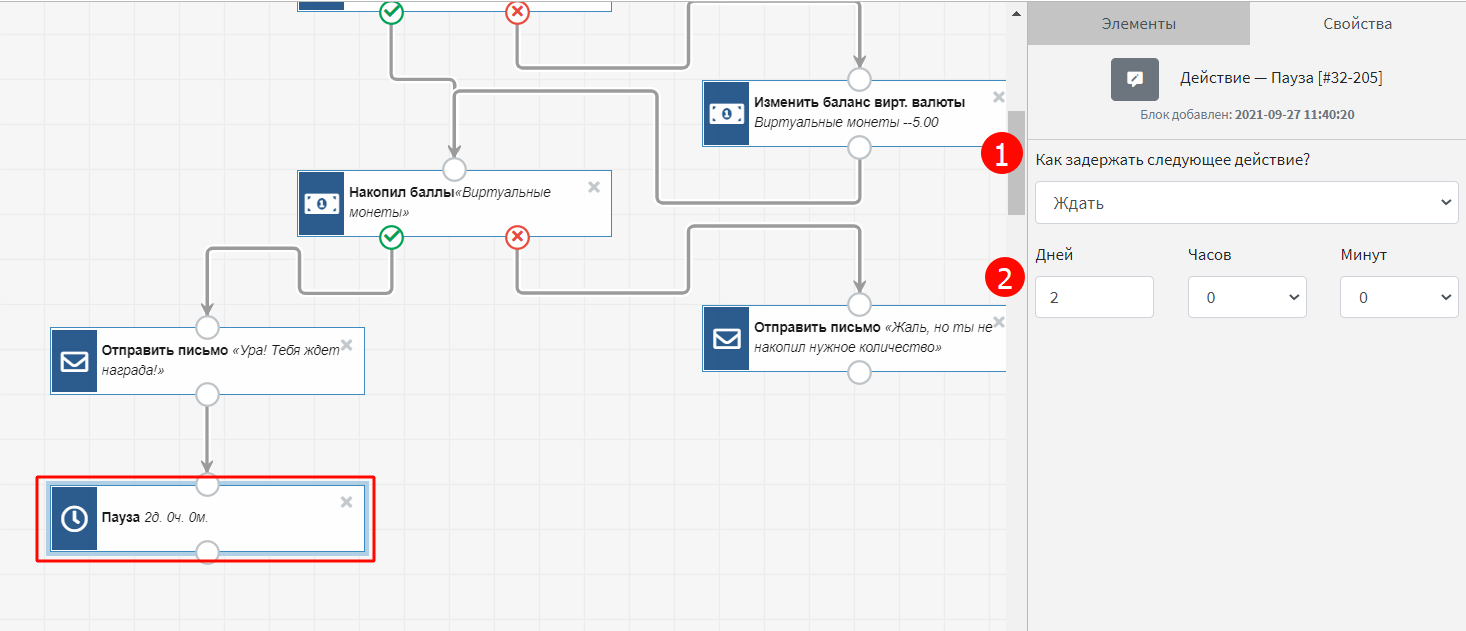Click envelope icon of «Жаль, но ты не накопил» letter
Screen dimensions: 1466x631
[x=726, y=338]
